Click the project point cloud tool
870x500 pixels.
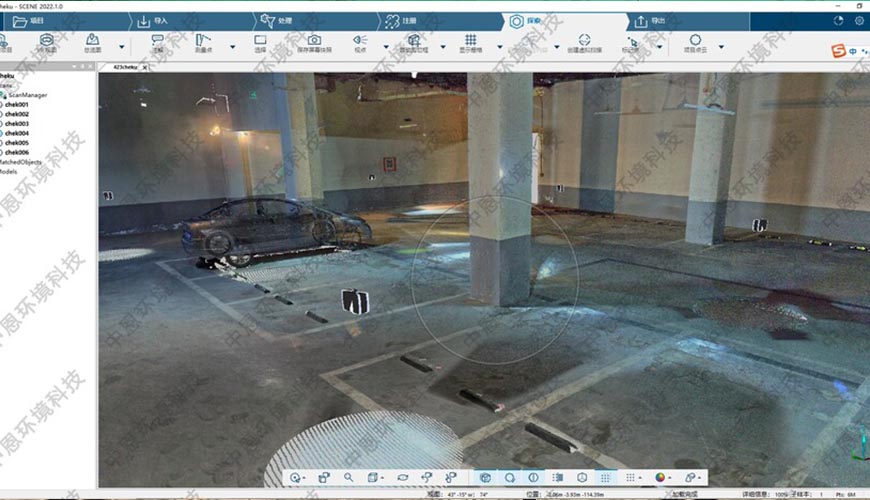[695, 43]
